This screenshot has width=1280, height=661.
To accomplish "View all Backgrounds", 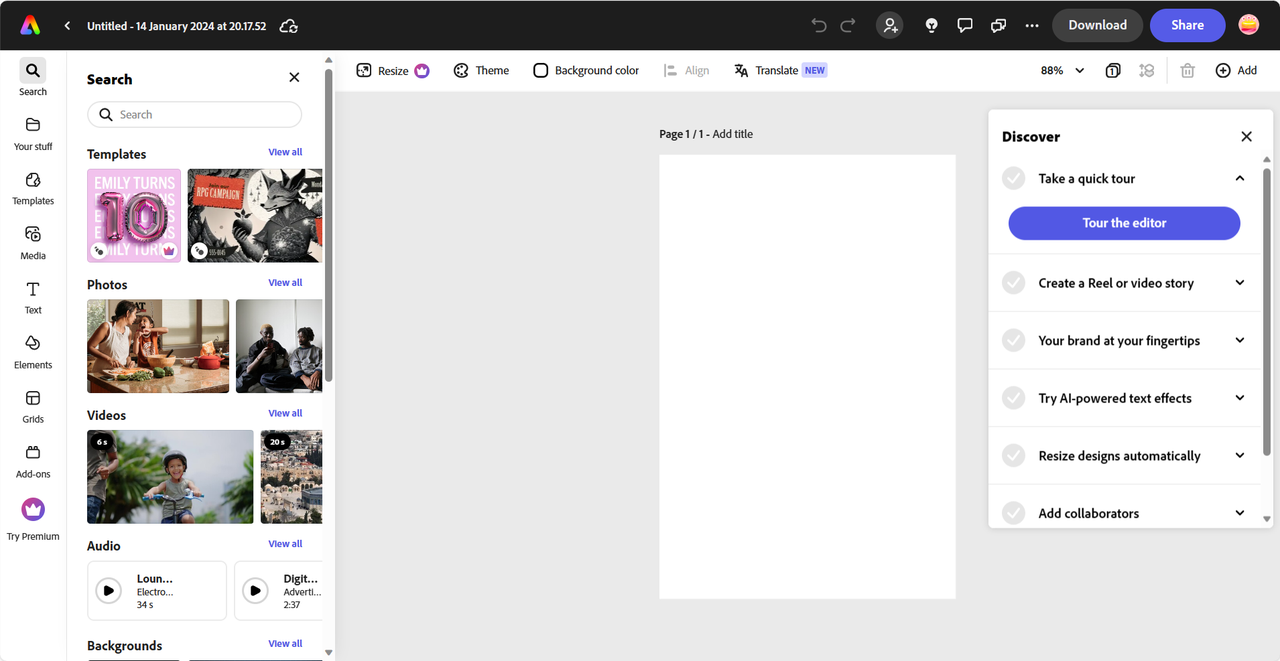I will pos(285,644).
